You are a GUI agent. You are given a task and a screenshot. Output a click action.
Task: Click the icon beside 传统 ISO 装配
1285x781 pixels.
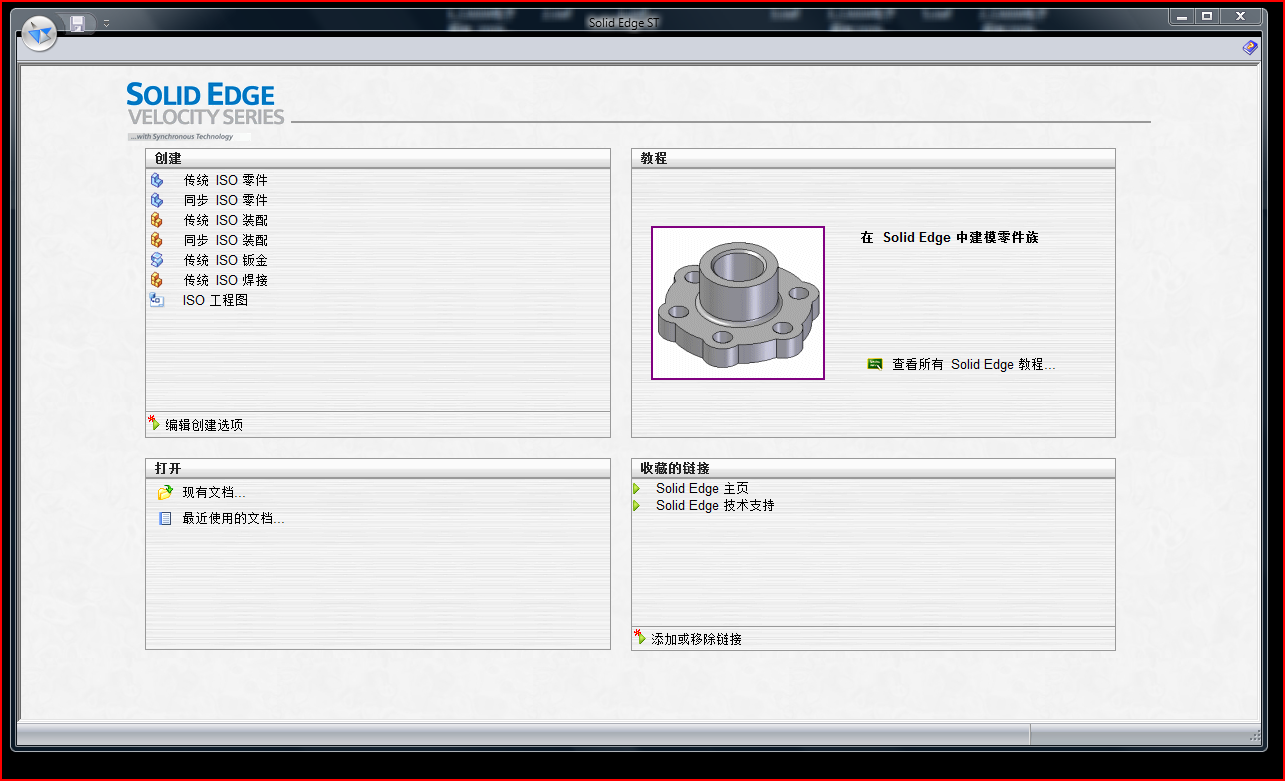(157, 220)
